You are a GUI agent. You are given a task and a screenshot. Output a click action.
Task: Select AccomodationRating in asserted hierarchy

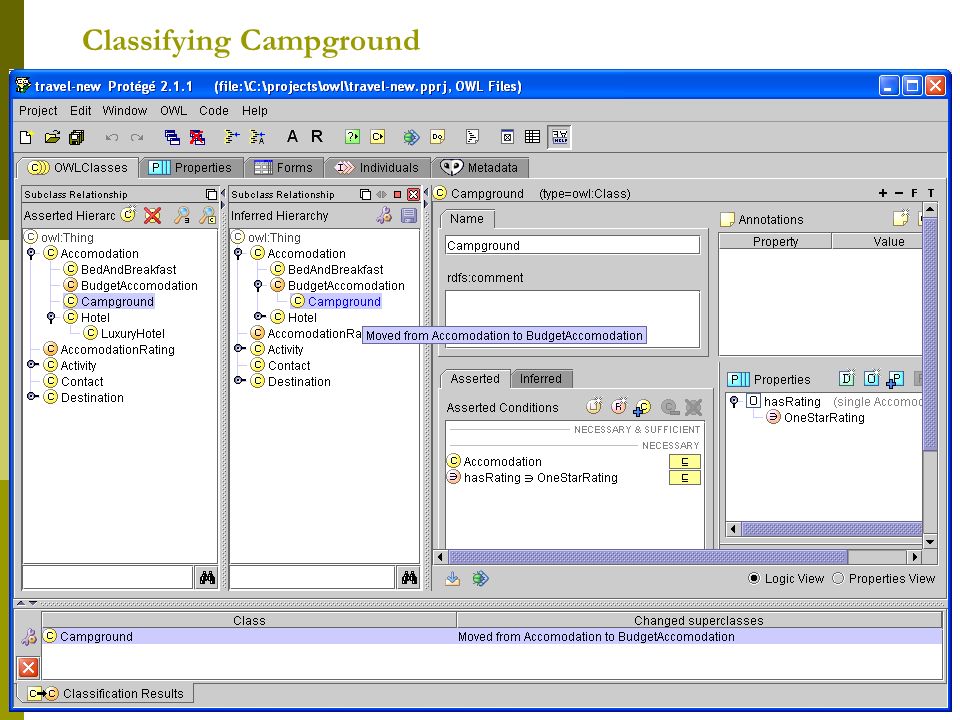point(118,350)
